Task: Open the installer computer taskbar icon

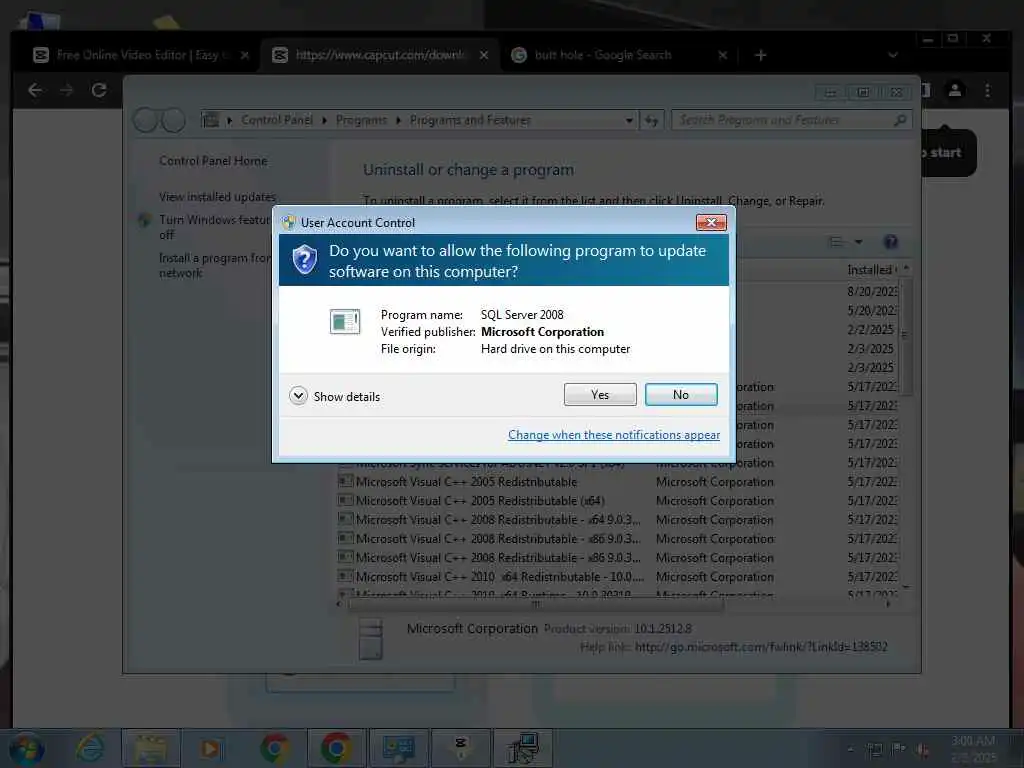Action: (x=523, y=748)
